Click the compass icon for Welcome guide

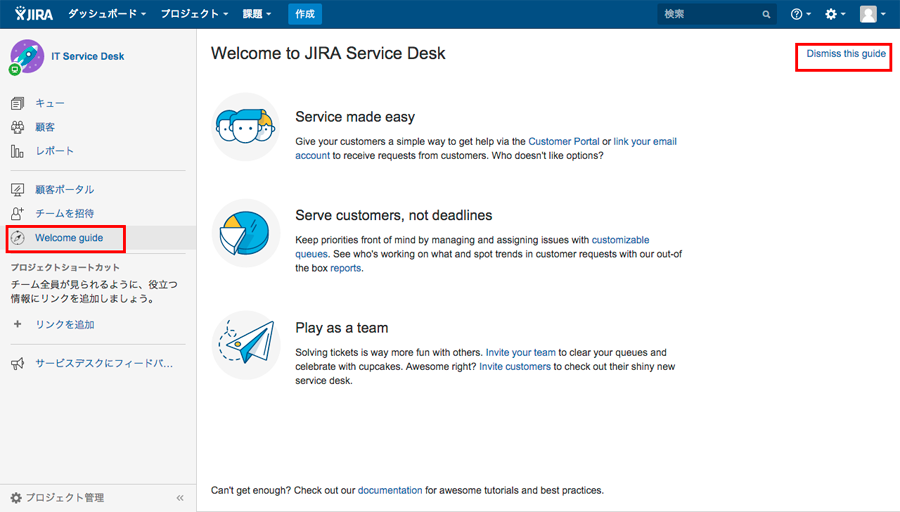click(x=18, y=238)
